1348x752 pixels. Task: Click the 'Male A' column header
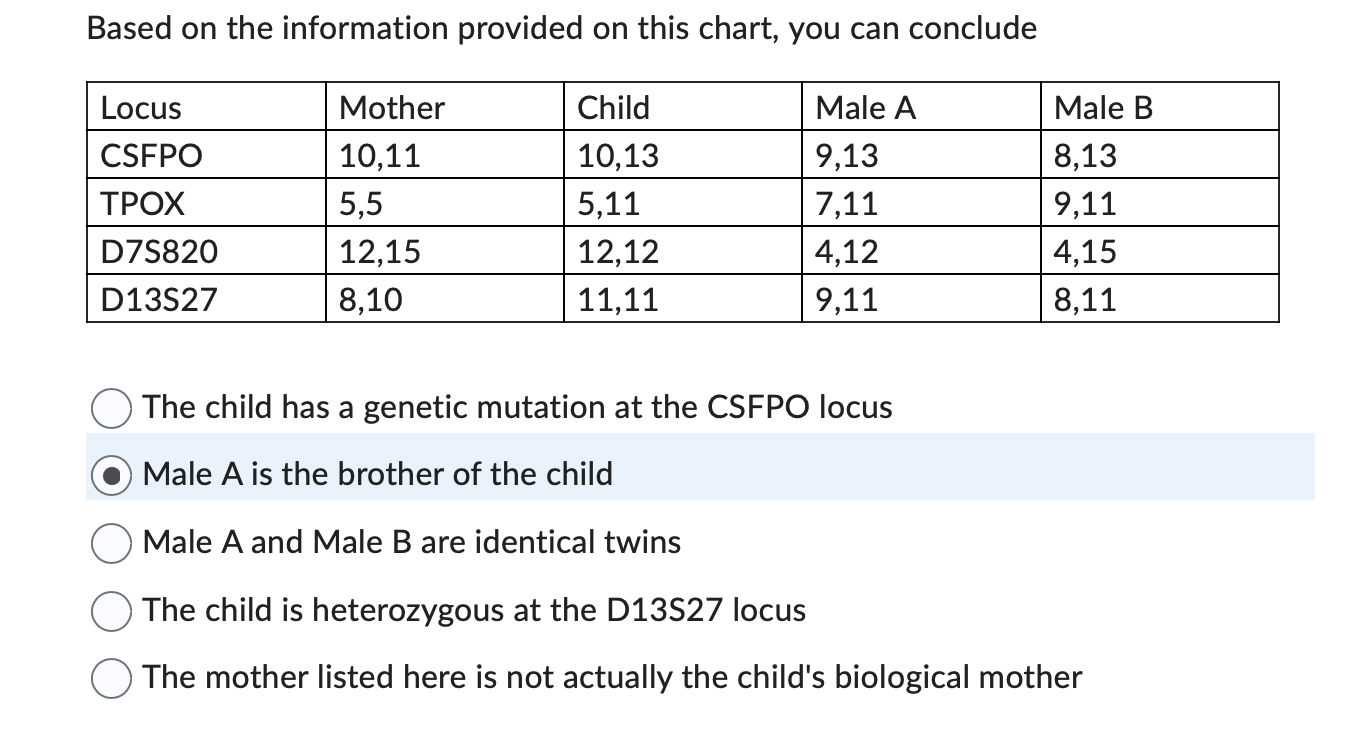[x=864, y=107]
